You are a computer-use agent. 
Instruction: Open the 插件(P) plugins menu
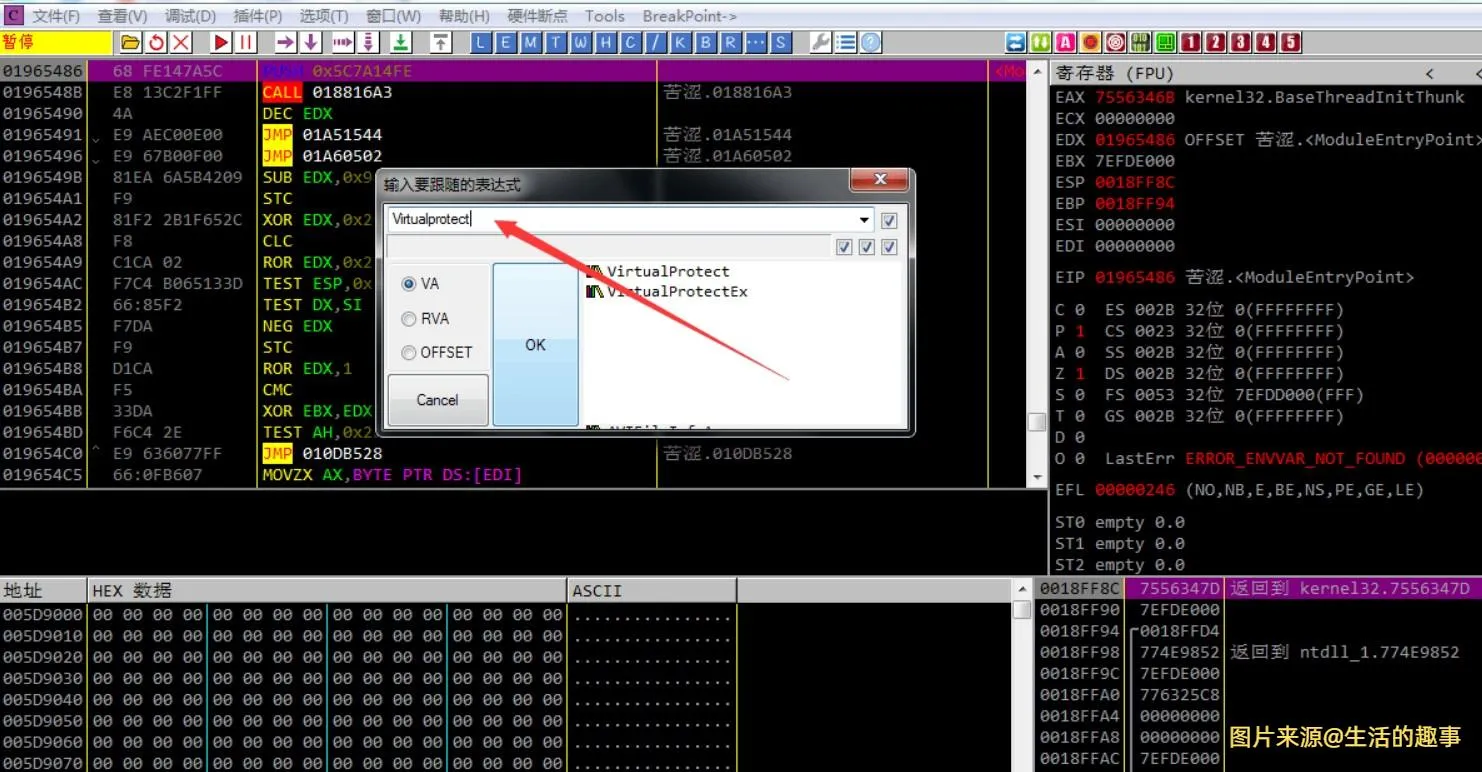click(x=258, y=16)
